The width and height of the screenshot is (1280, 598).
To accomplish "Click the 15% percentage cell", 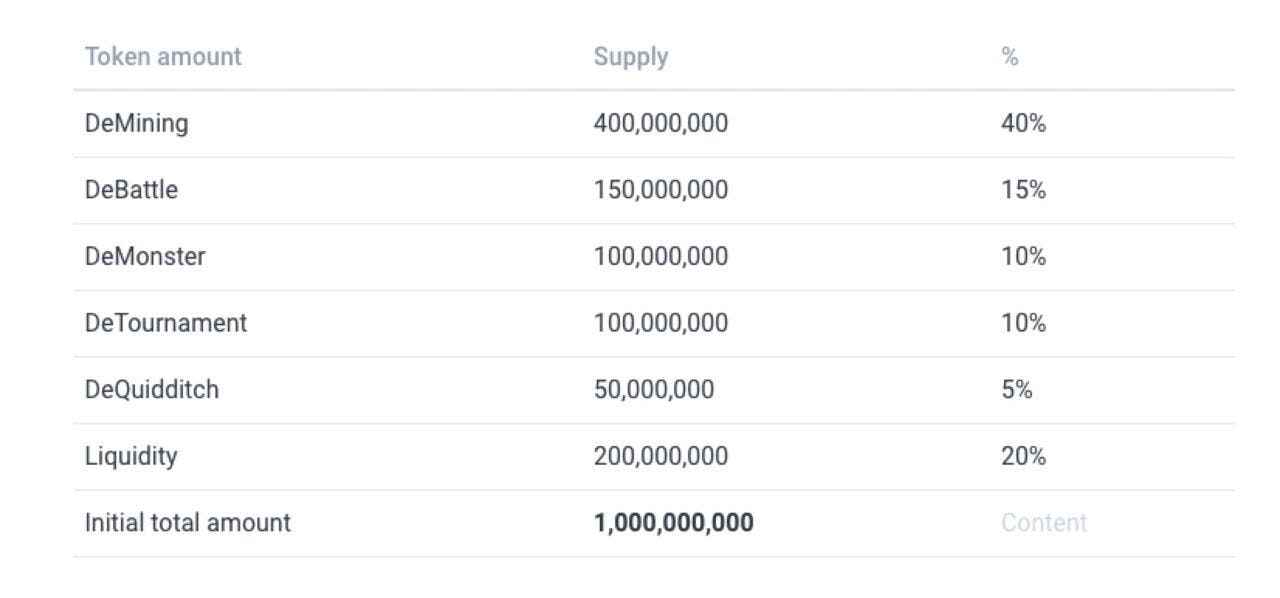I will (x=1023, y=190).
